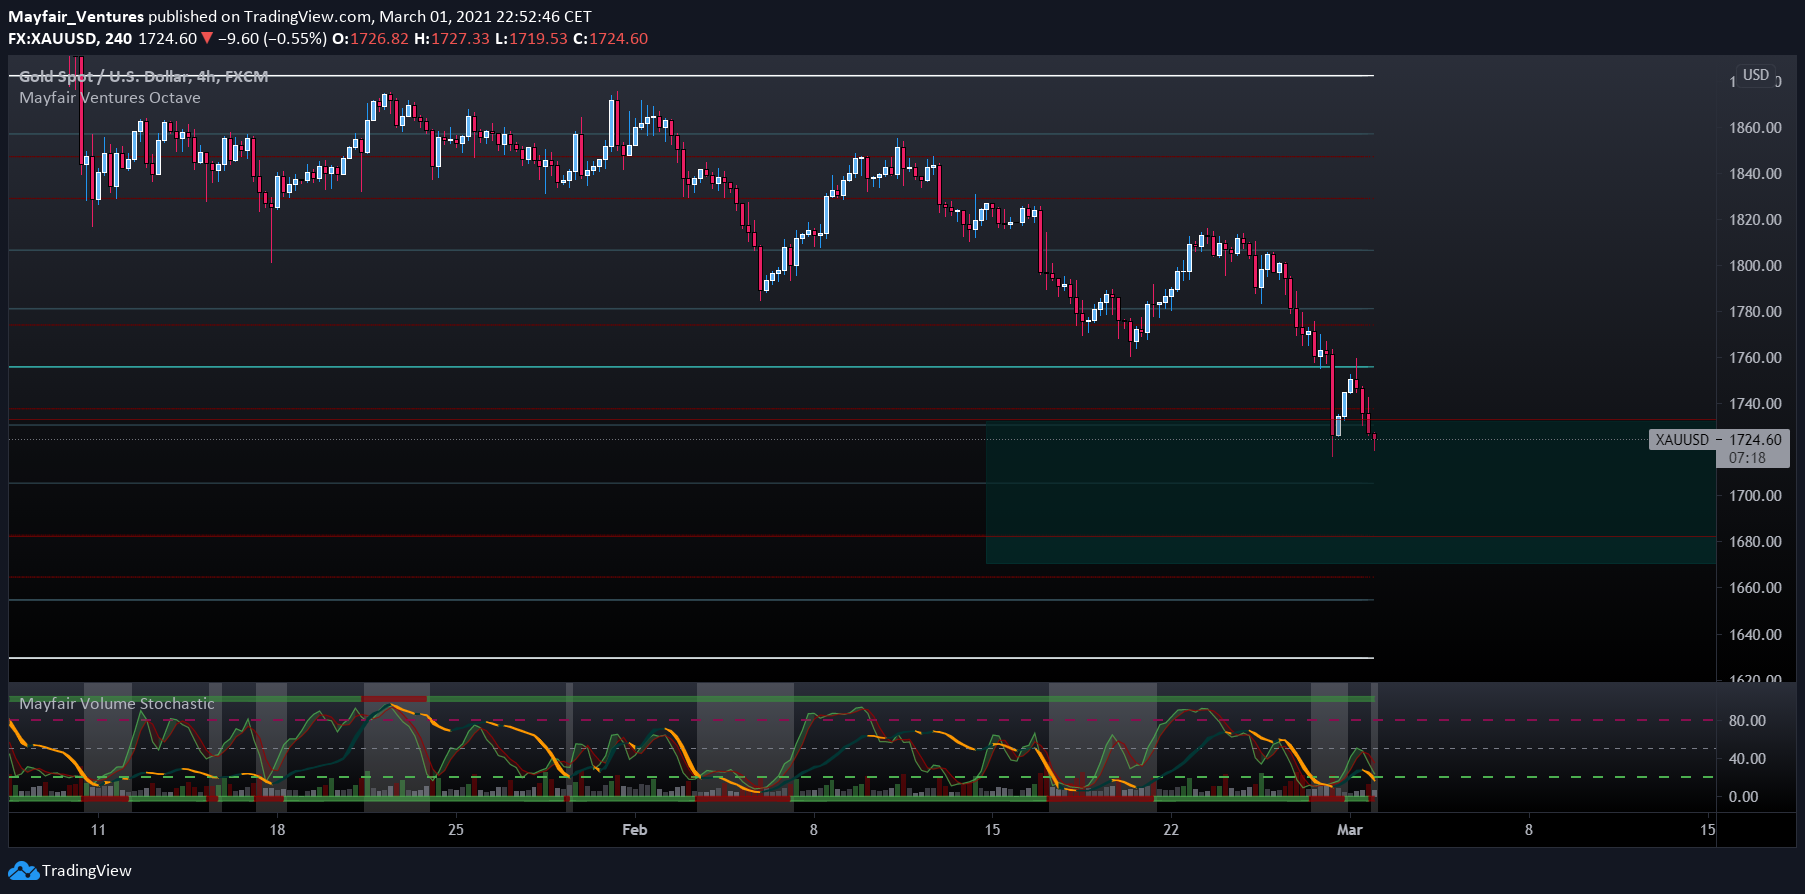Click the 22 date label on time axis
The height and width of the screenshot is (894, 1805).
tap(1171, 830)
